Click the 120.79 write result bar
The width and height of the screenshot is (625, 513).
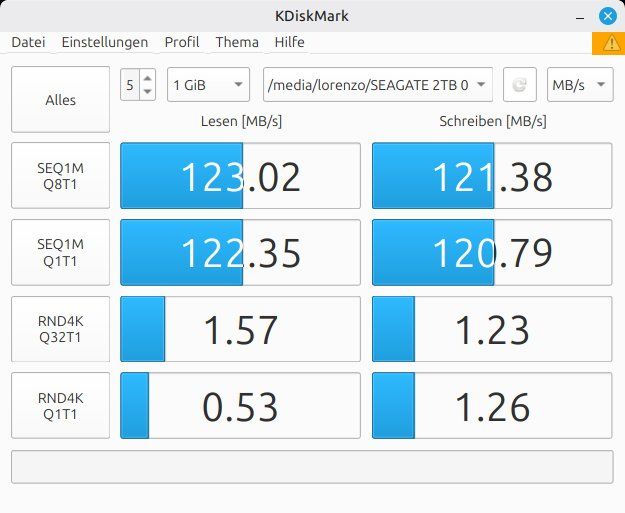click(492, 252)
